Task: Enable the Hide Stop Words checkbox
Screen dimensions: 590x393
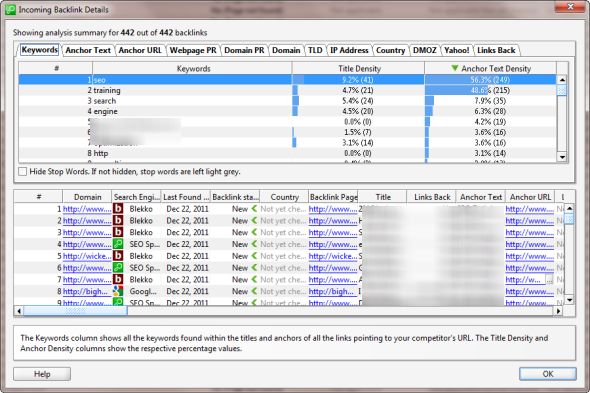Action: (23, 172)
